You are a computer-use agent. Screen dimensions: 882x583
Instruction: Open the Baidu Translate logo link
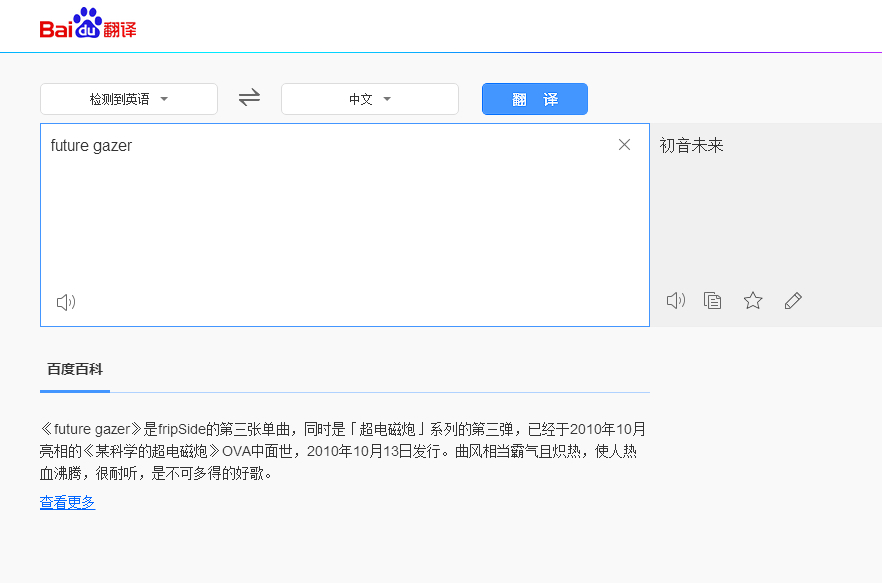click(88, 23)
